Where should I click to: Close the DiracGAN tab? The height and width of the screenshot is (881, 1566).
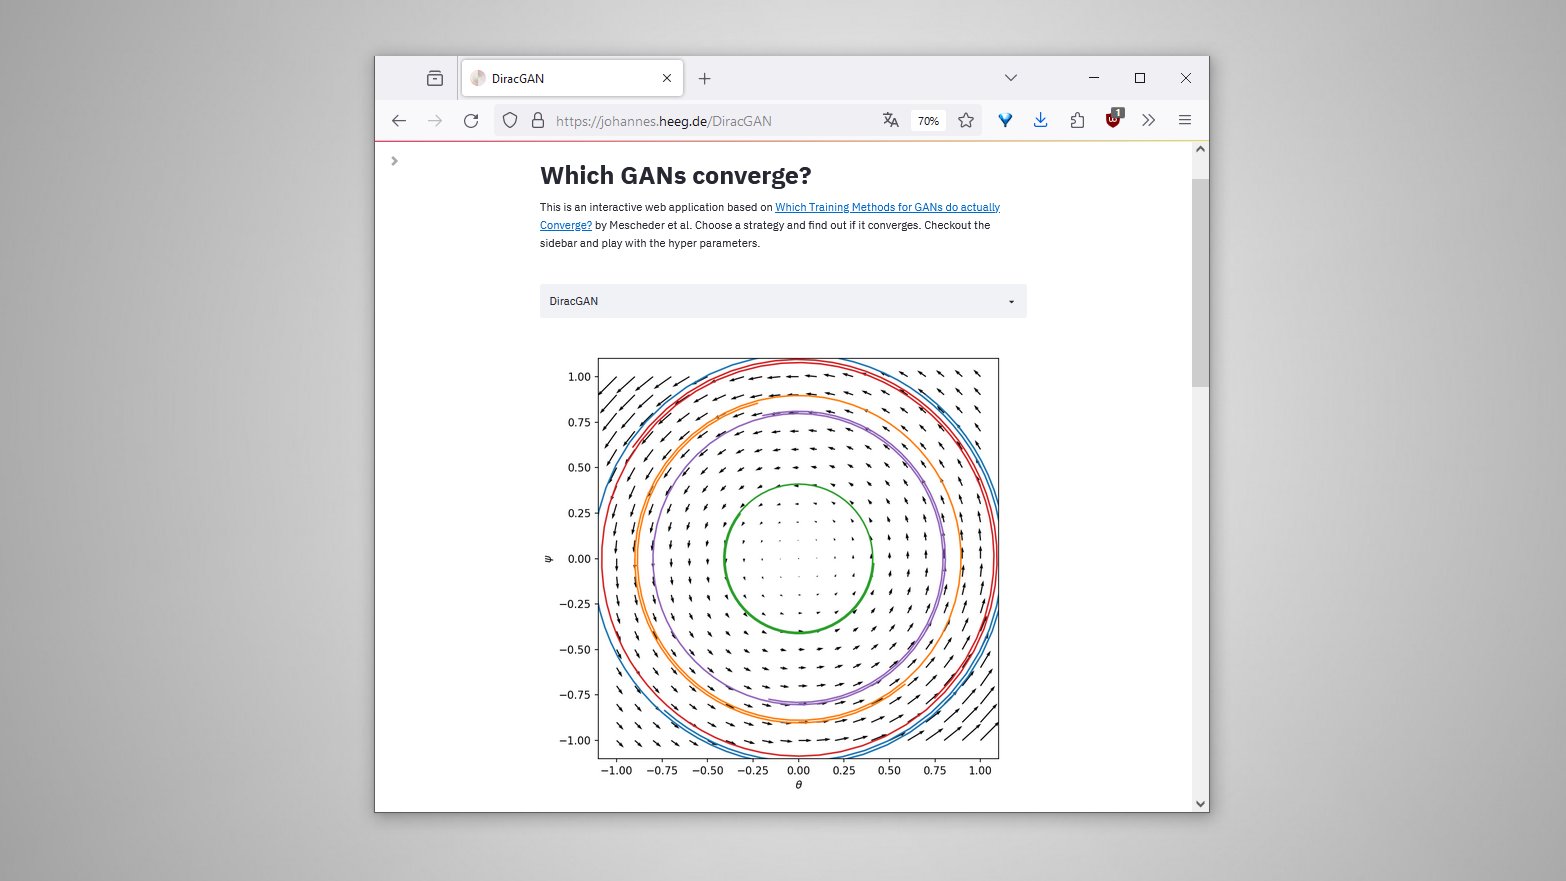(x=667, y=79)
